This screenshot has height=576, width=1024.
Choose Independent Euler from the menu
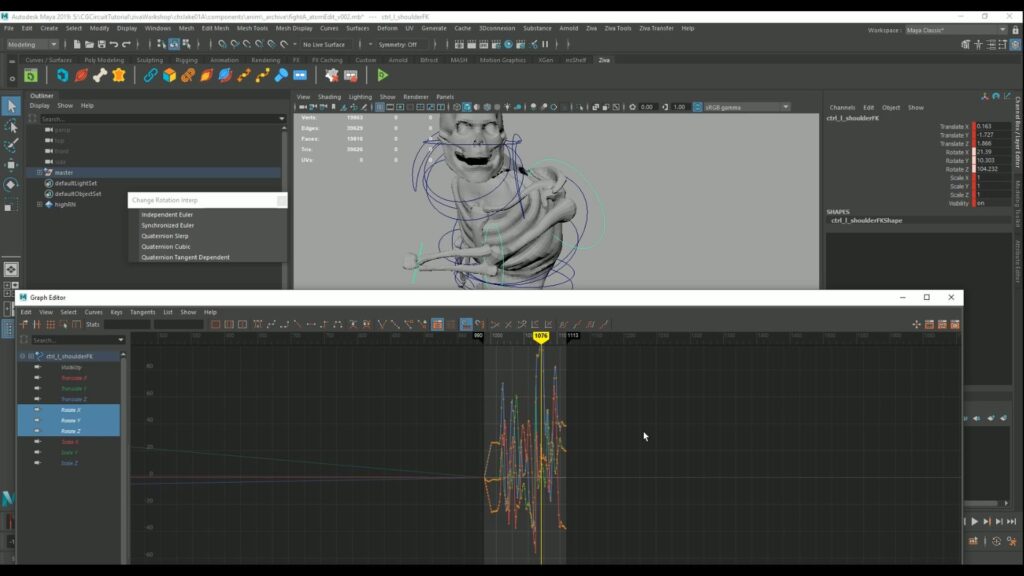(x=167, y=214)
